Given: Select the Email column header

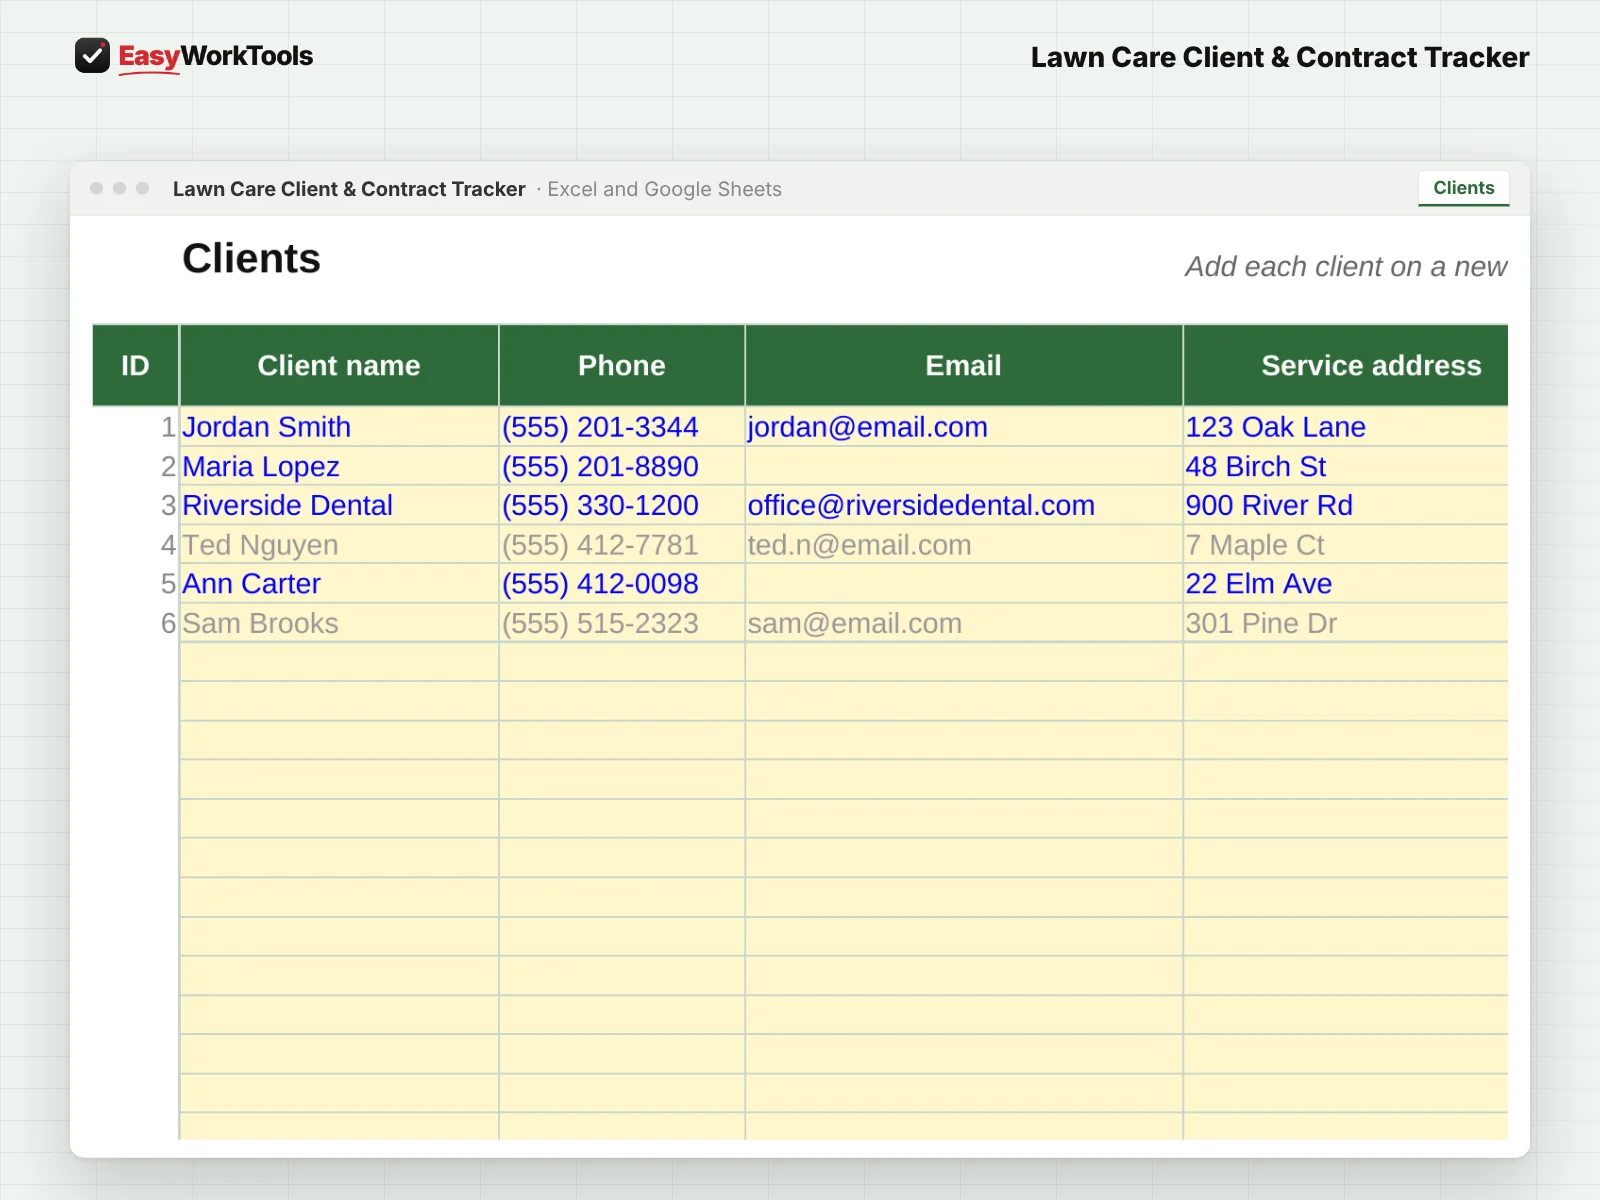Looking at the screenshot, I should point(963,365).
